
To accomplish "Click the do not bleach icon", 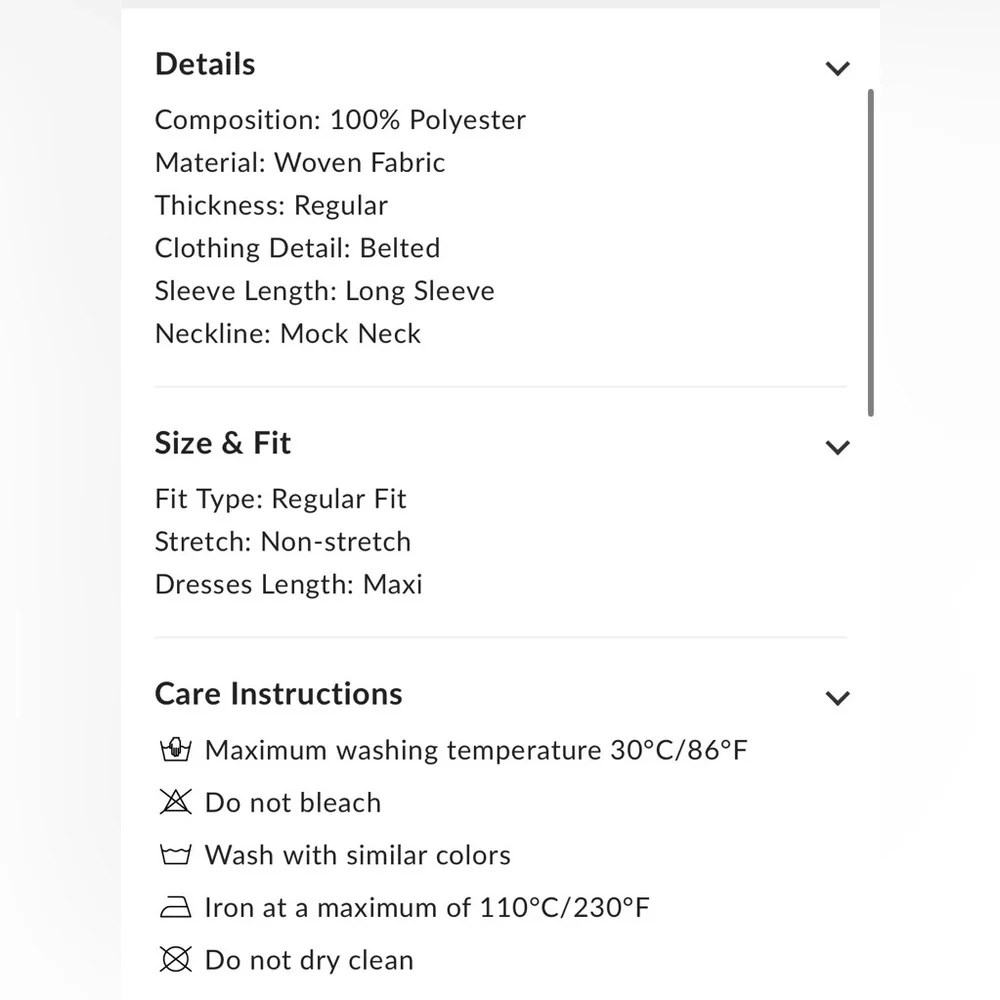I will pyautogui.click(x=175, y=802).
